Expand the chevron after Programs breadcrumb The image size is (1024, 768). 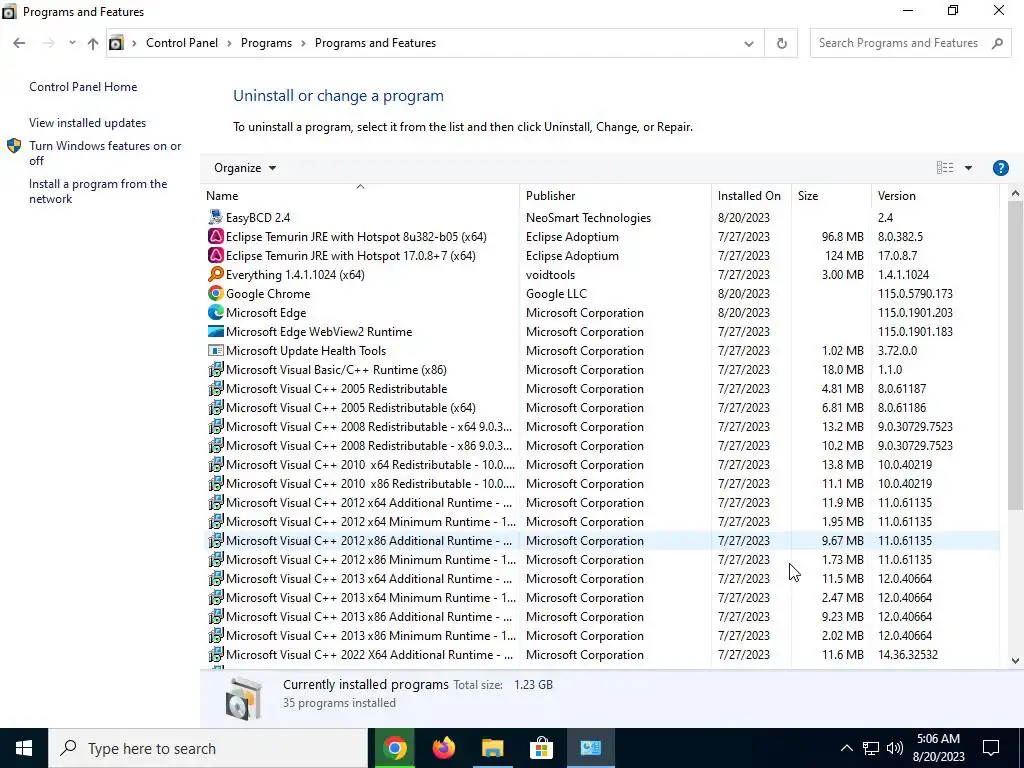tap(304, 43)
